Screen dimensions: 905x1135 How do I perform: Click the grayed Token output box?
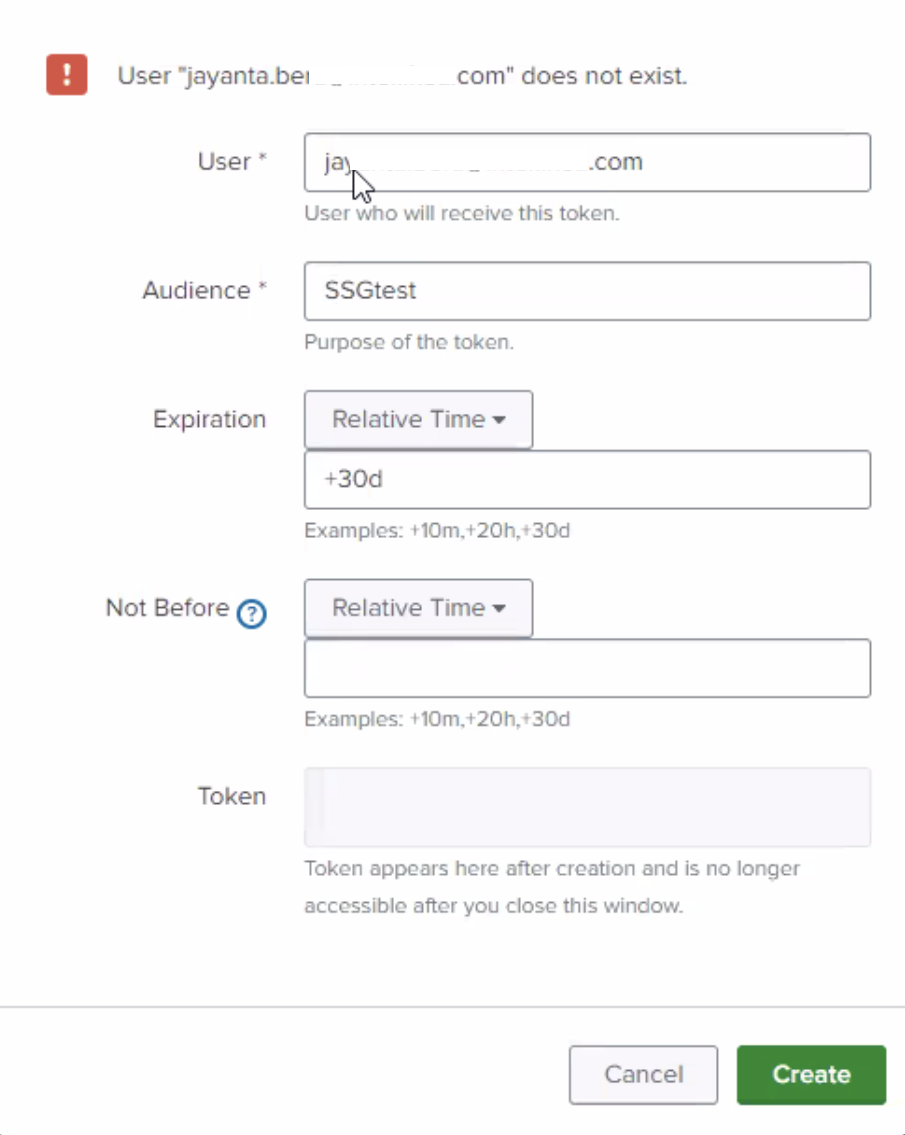coord(587,807)
